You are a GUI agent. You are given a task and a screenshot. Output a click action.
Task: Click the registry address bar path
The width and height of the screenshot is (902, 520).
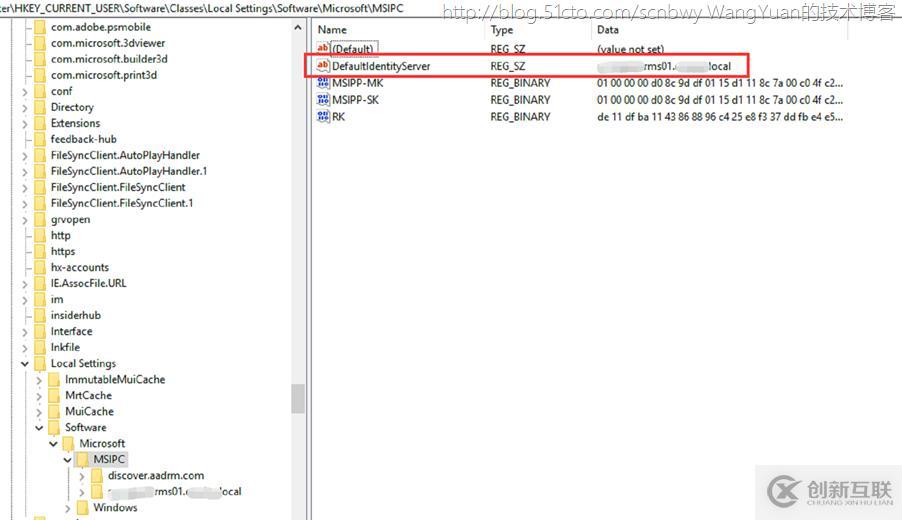[201, 8]
